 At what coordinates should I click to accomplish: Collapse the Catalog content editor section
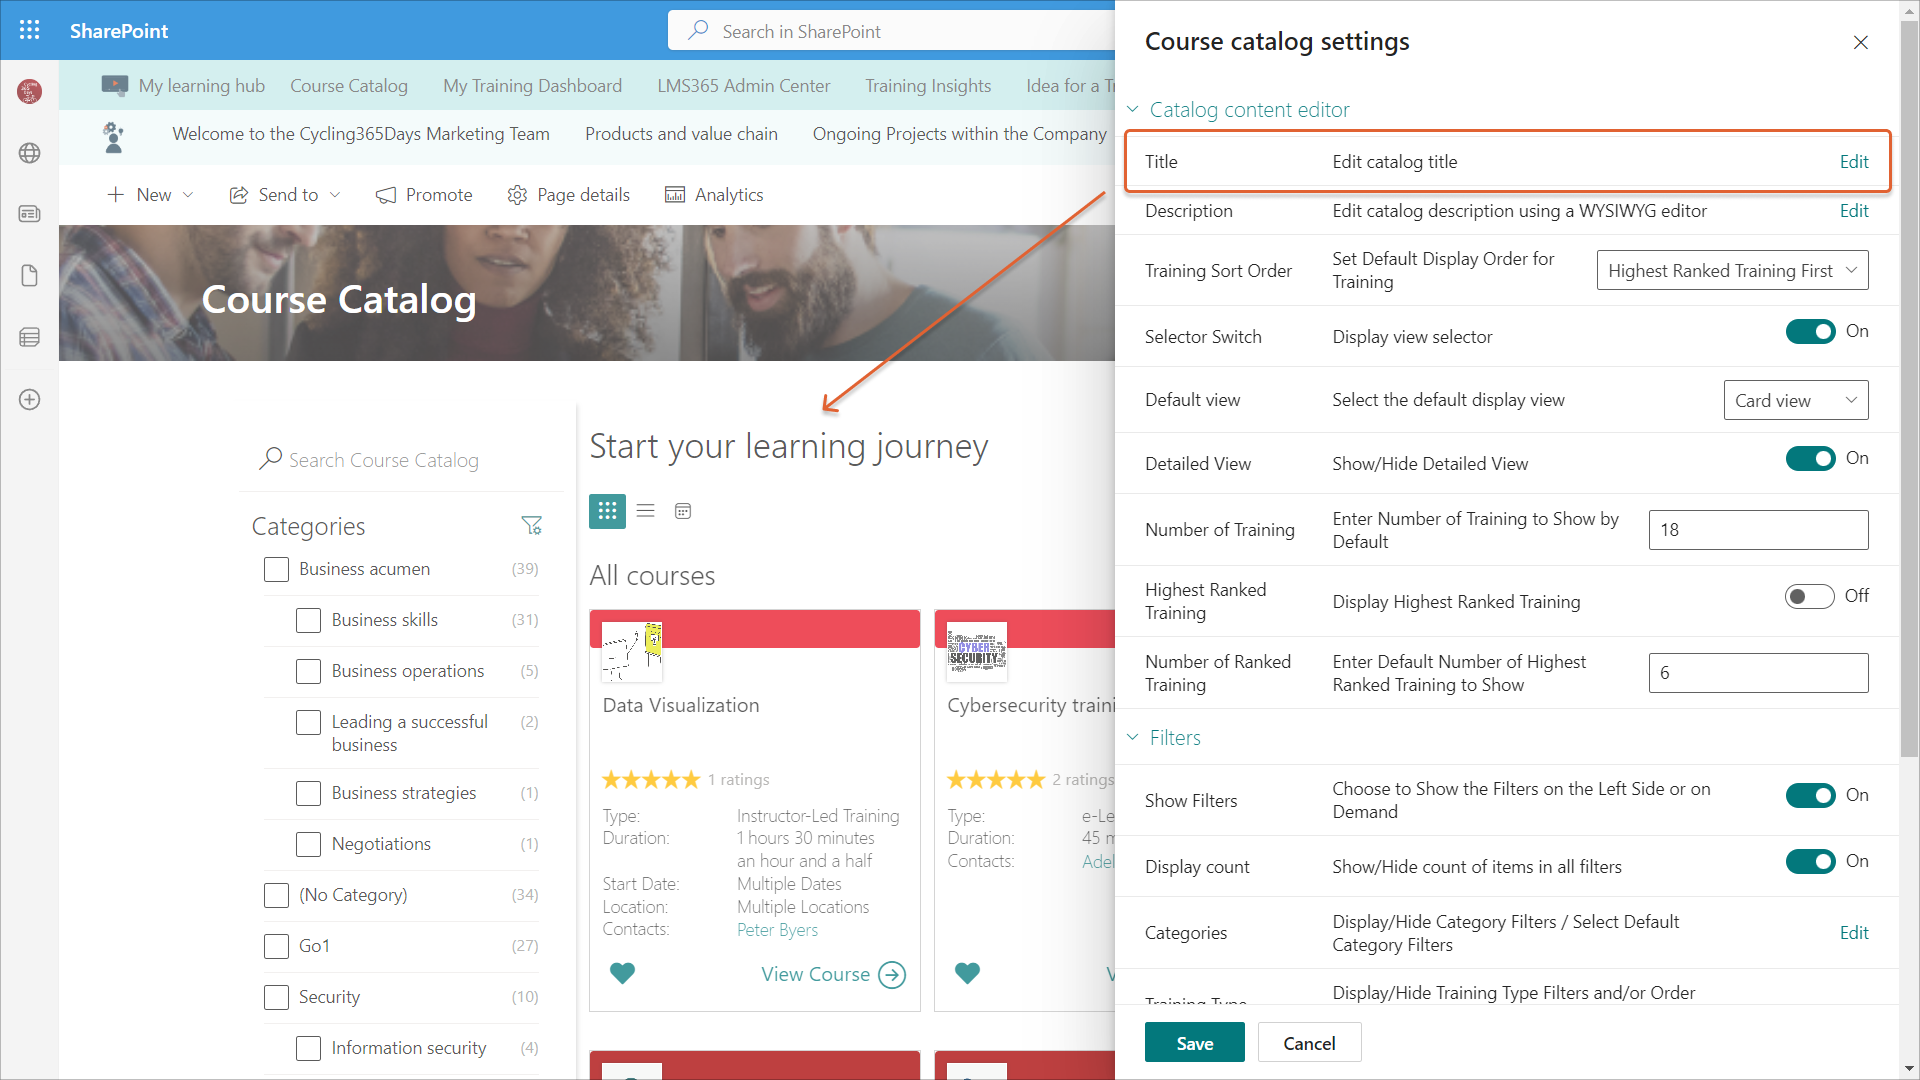tap(1134, 110)
